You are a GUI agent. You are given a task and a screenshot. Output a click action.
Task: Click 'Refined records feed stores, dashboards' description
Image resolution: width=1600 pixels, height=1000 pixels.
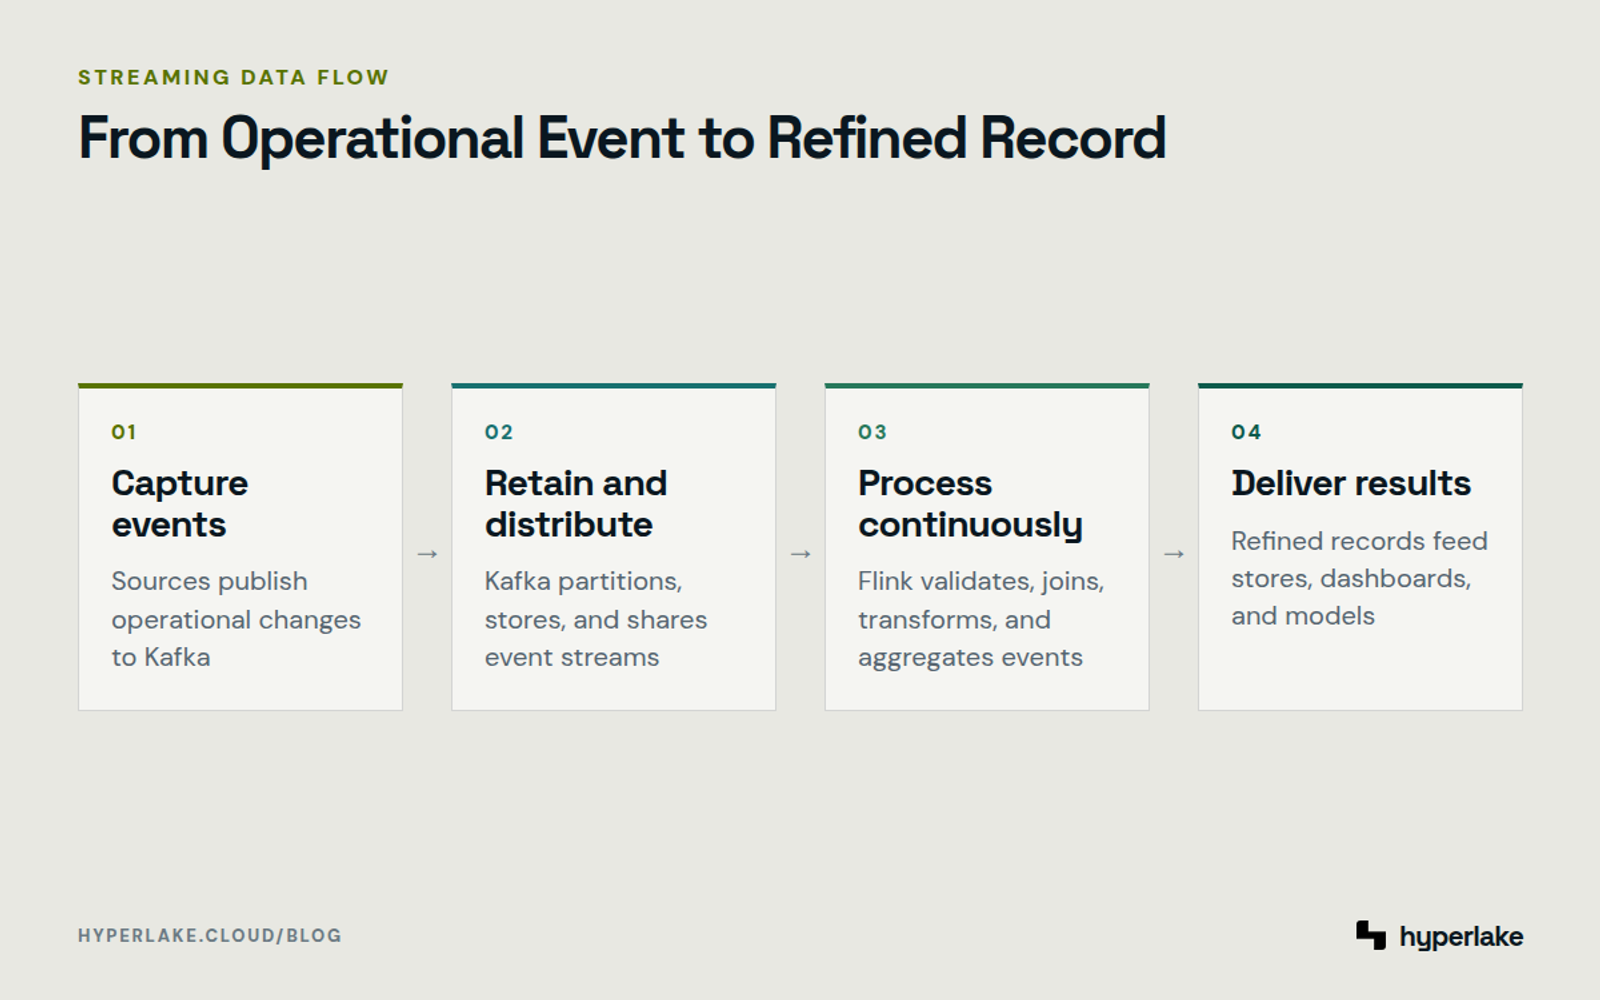click(x=1359, y=578)
